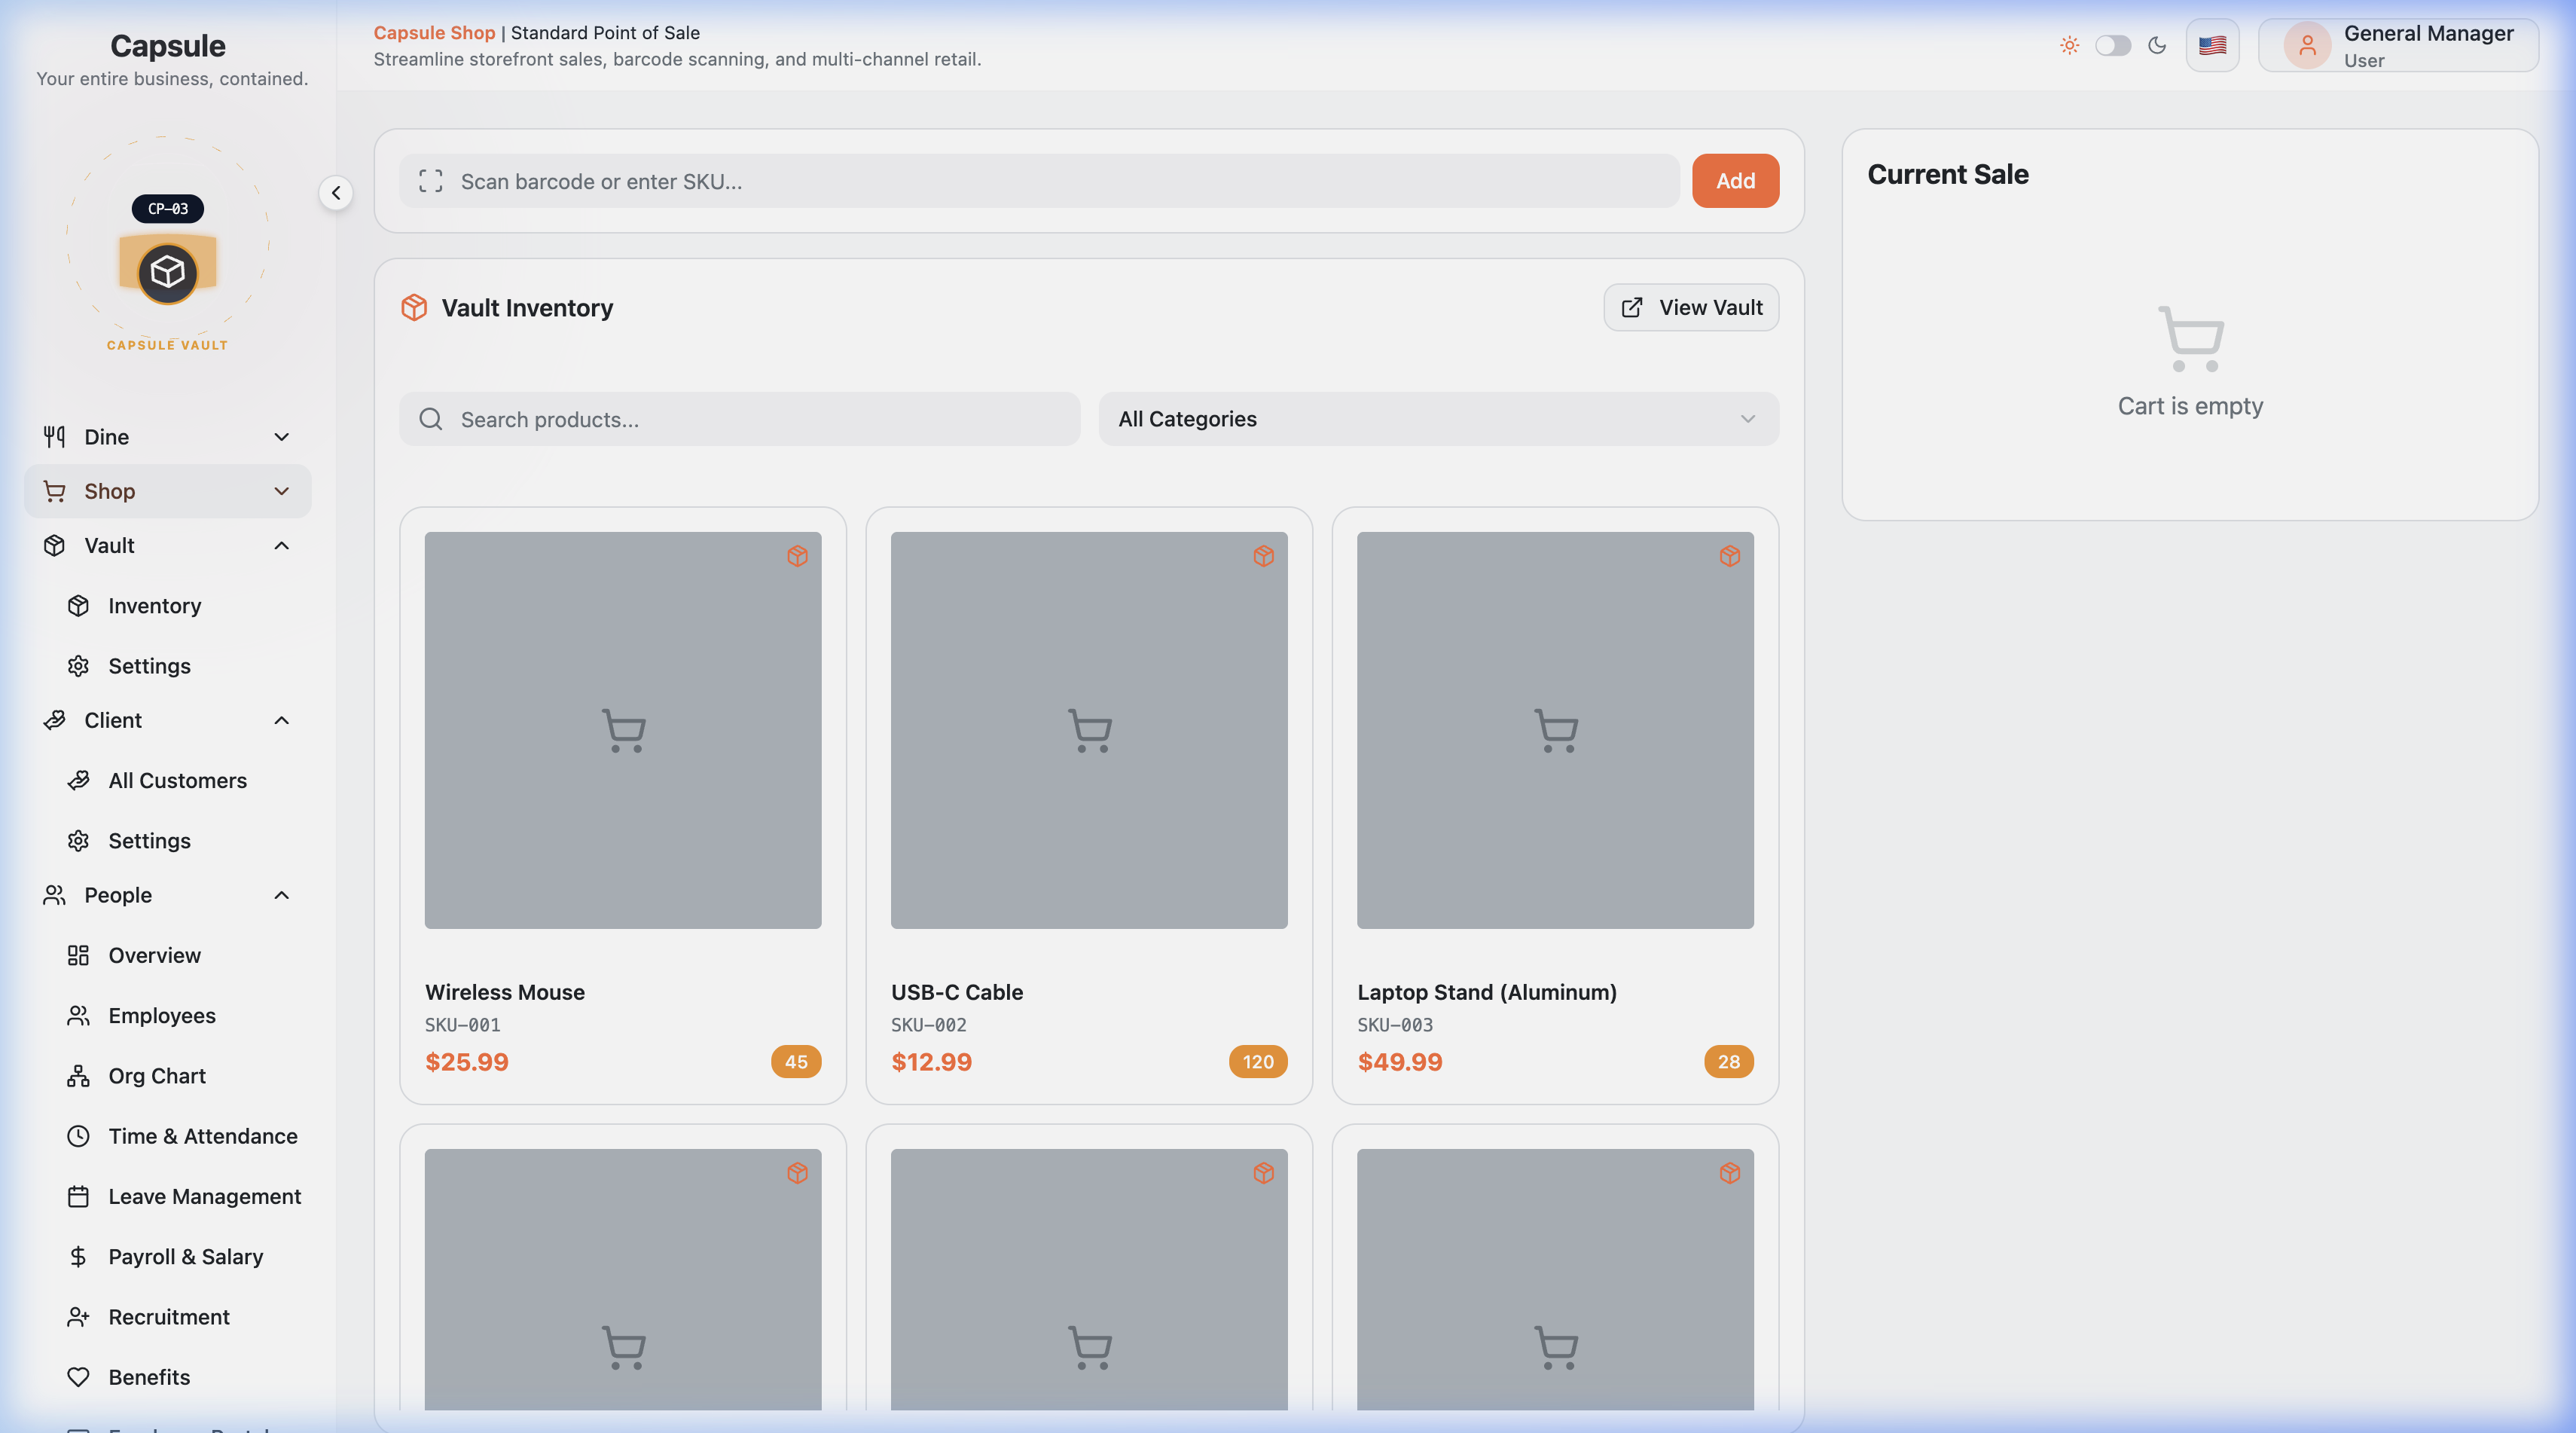Click the Leave Management calendar icon
The height and width of the screenshot is (1433, 2576).
(78, 1196)
